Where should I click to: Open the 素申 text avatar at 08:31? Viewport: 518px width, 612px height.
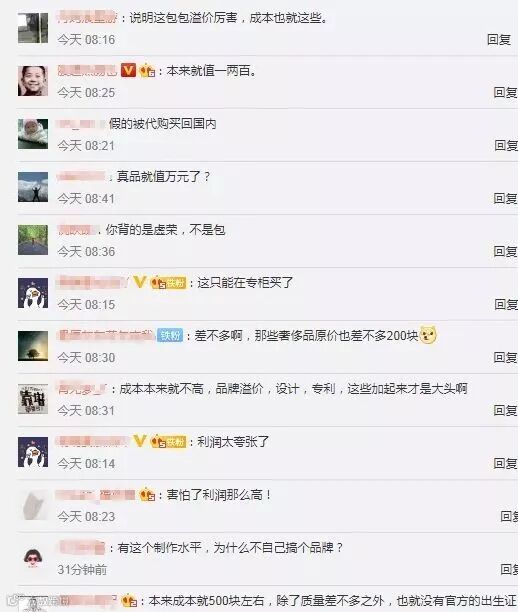coord(33,399)
